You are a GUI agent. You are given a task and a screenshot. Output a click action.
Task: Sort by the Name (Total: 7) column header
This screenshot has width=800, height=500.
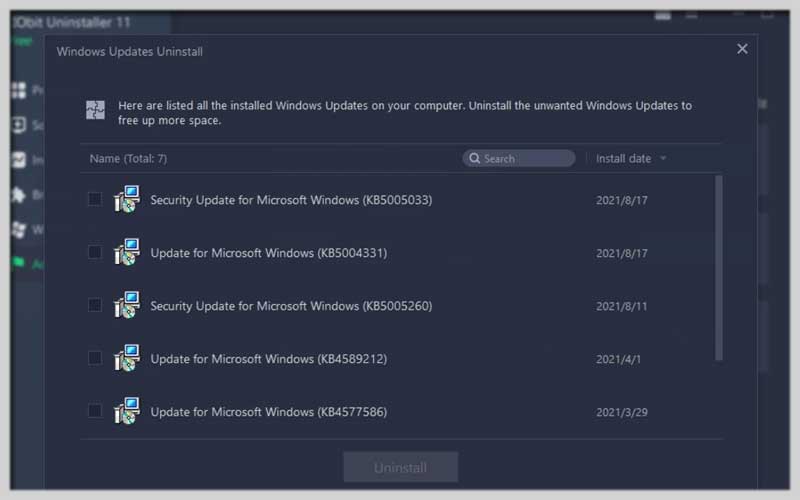128,159
